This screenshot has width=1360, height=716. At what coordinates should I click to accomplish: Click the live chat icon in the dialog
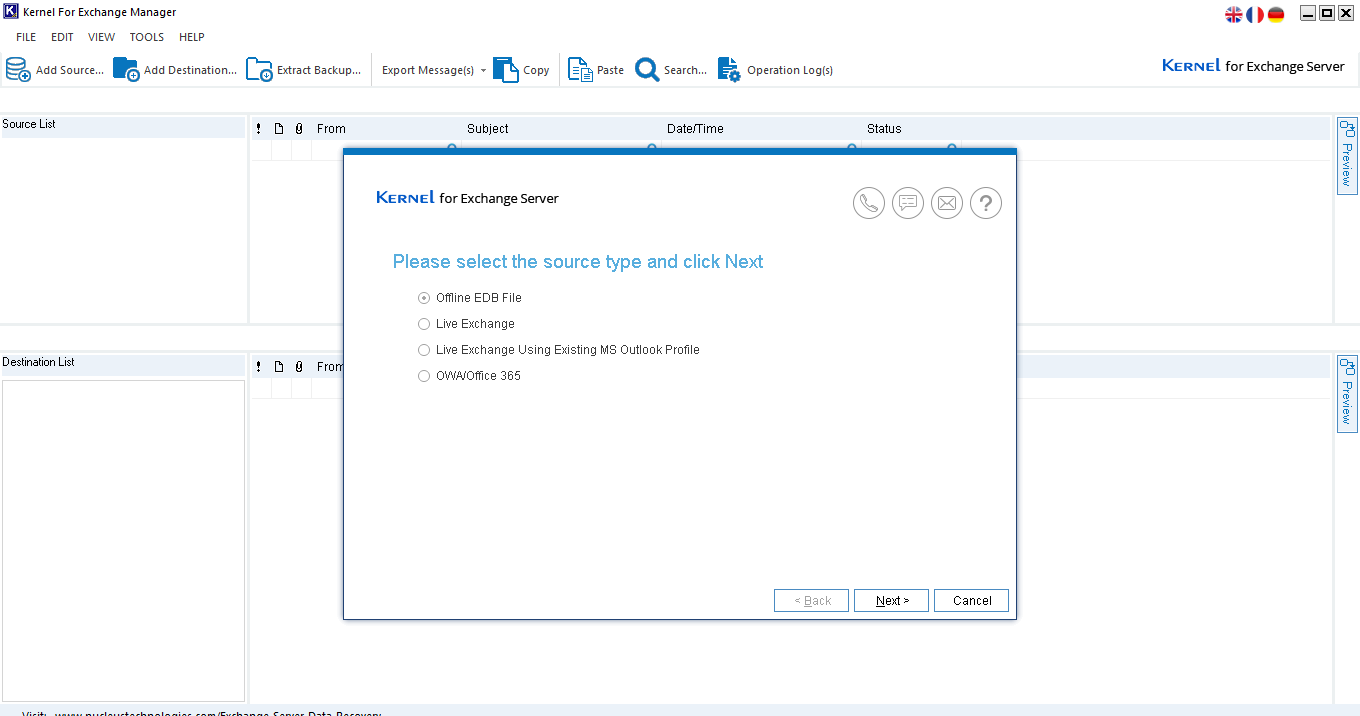(x=908, y=203)
